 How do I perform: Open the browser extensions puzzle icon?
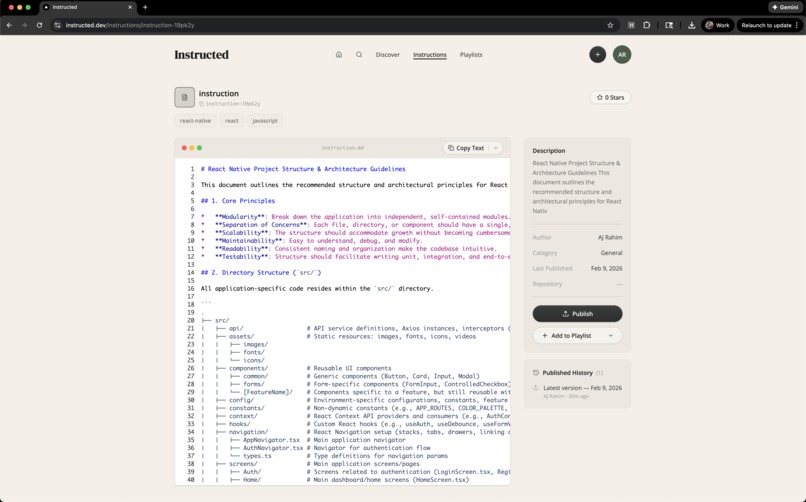647,25
